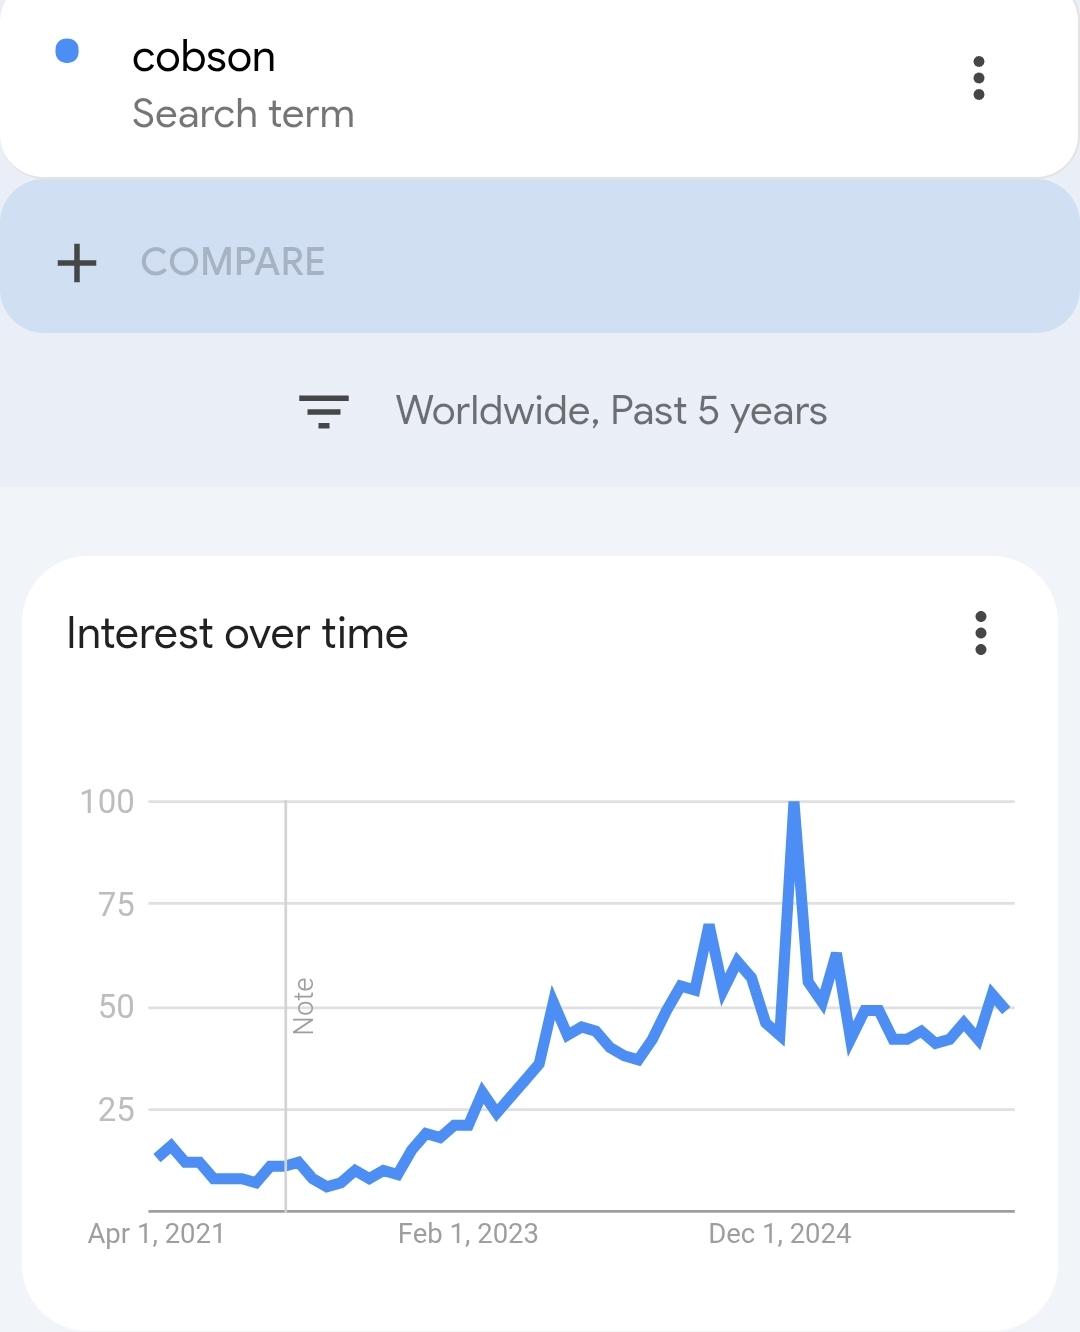The image size is (1080, 1332).
Task: Click the blue dot next to cobson
Action: point(67,51)
